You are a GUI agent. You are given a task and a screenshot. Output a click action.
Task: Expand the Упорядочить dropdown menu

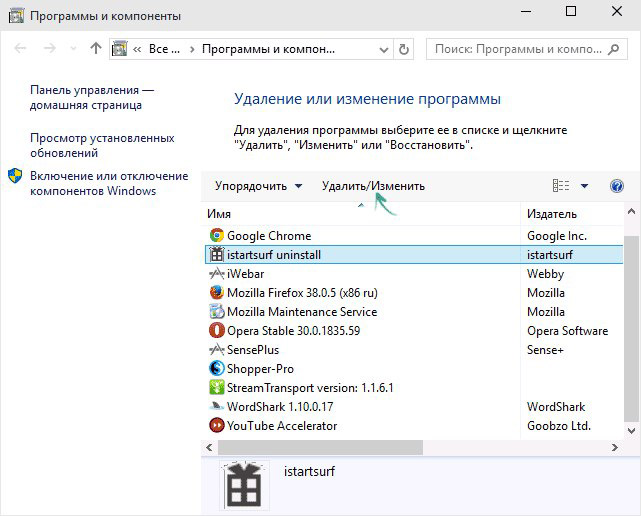[258, 186]
